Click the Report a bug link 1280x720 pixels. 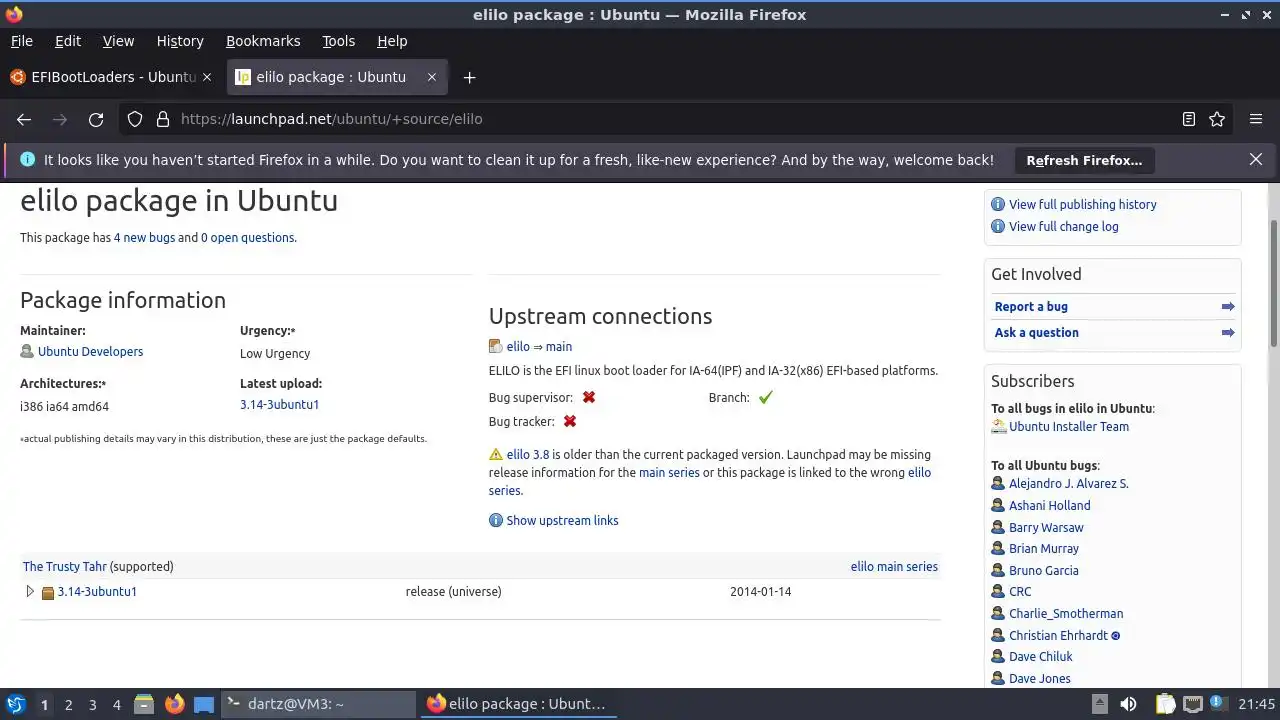coord(1031,307)
